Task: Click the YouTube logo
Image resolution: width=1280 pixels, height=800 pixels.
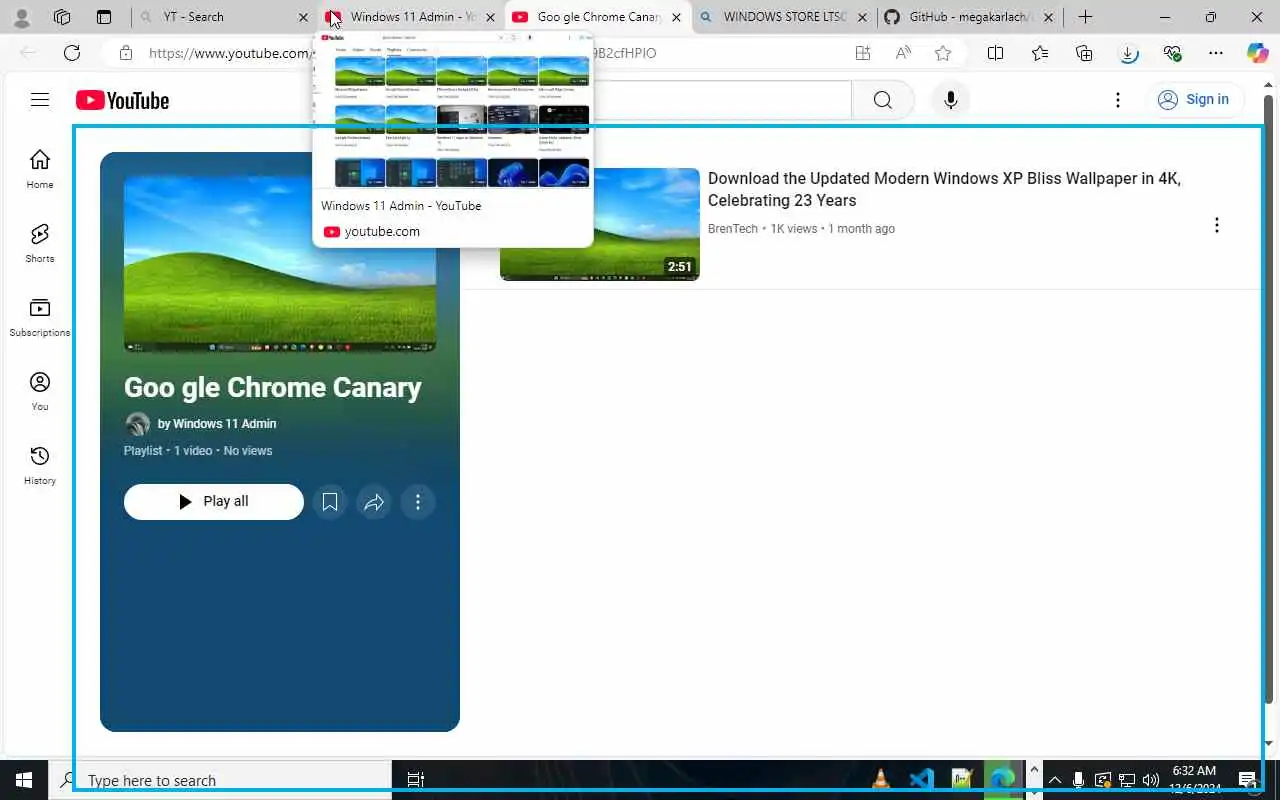Action: pyautogui.click(x=122, y=100)
